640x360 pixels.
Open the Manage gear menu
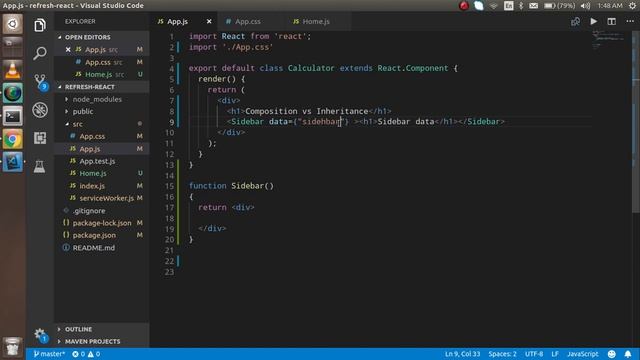40,335
